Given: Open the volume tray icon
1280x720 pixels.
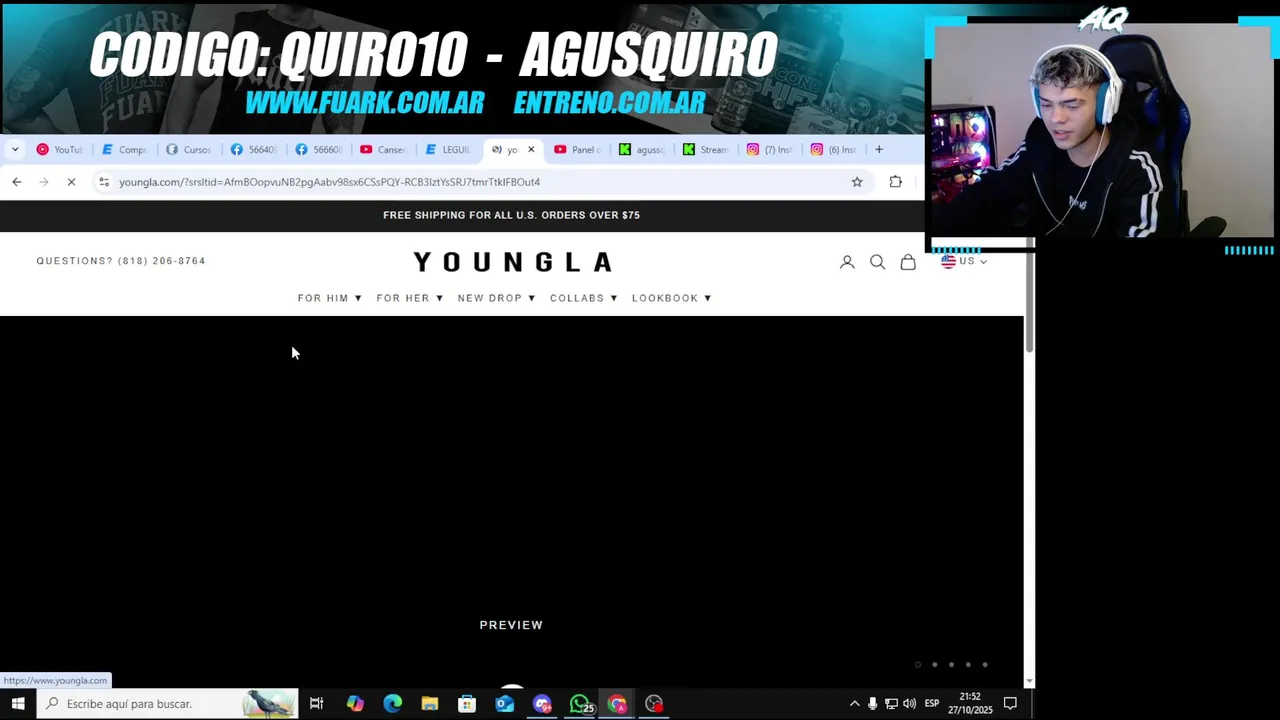Looking at the screenshot, I should [x=909, y=704].
